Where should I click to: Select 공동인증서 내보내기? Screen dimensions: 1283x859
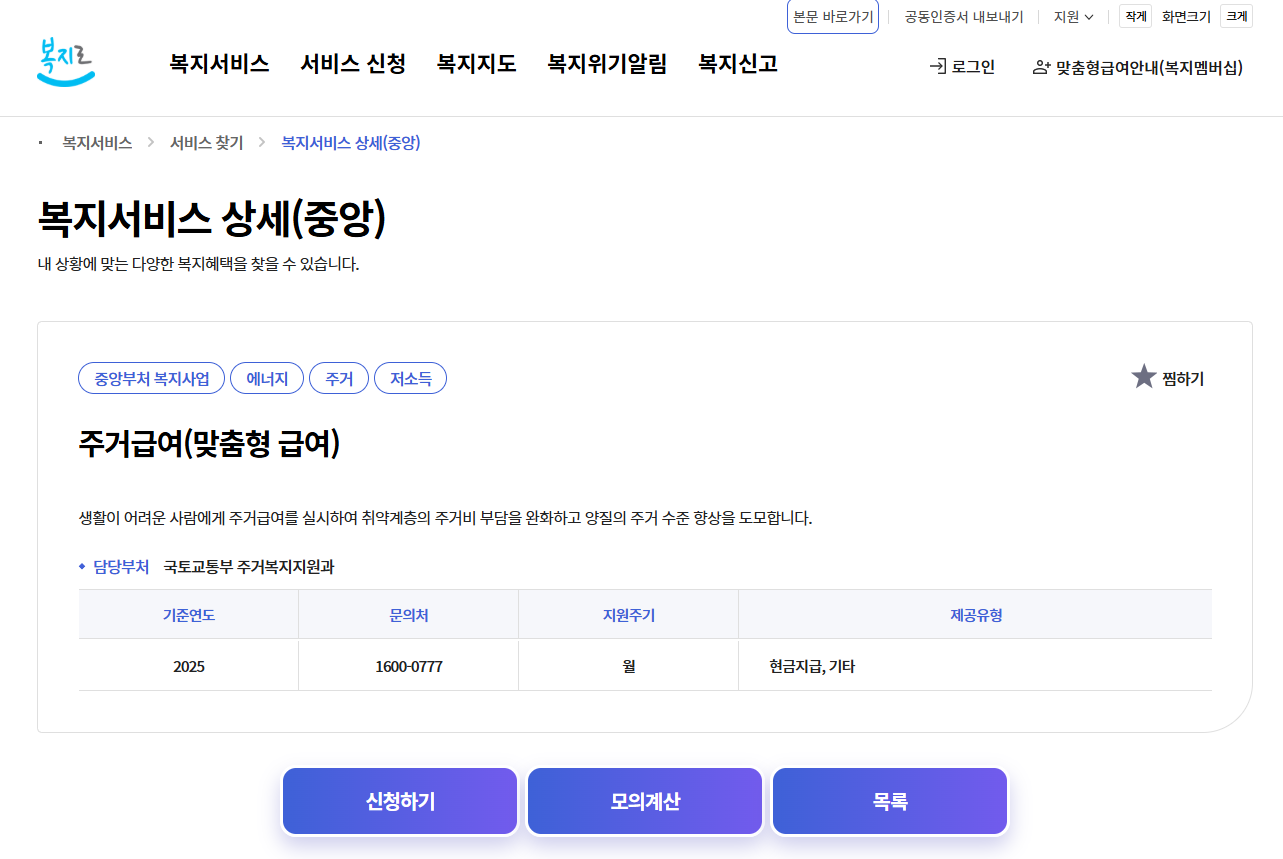(961, 16)
